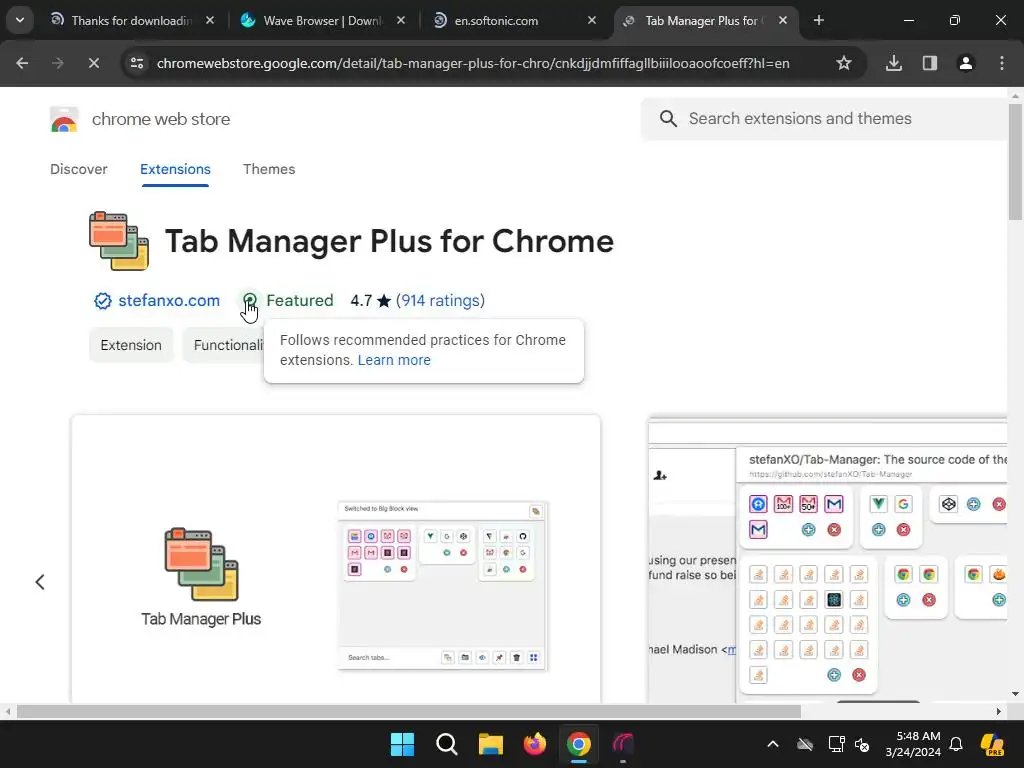Toggle the Chrome side panel
The width and height of the screenshot is (1024, 768).
click(929, 63)
